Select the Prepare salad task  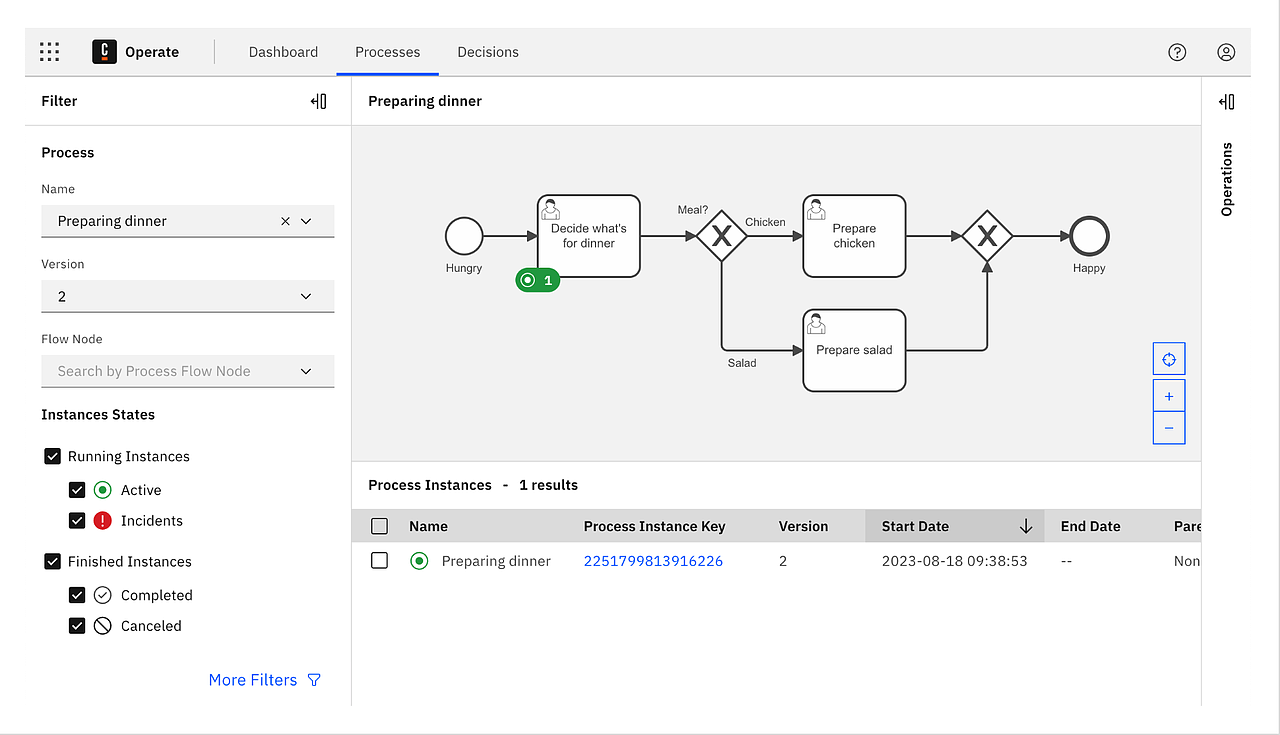tap(854, 350)
